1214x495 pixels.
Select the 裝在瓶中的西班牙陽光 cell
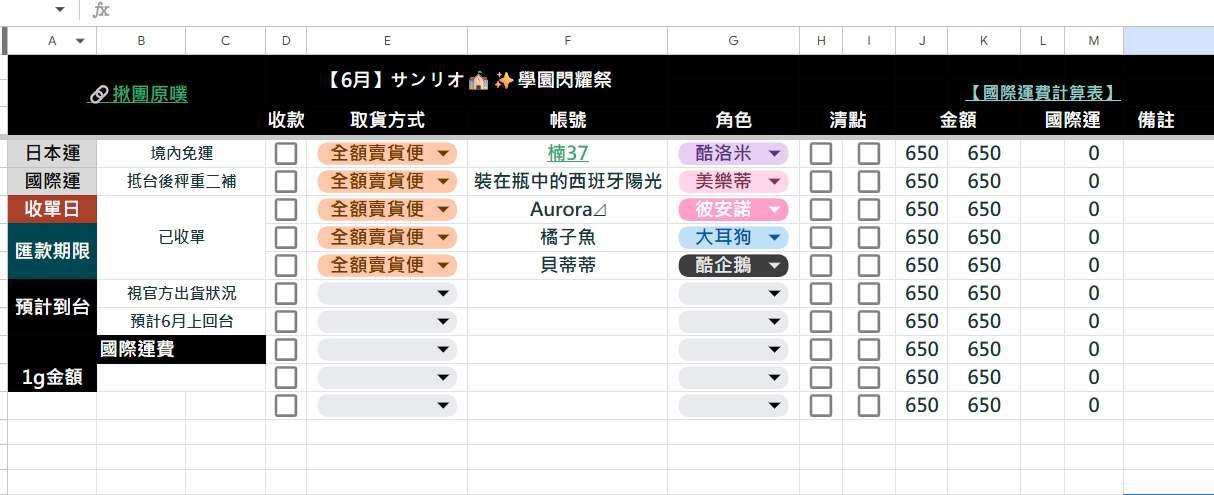(567, 181)
